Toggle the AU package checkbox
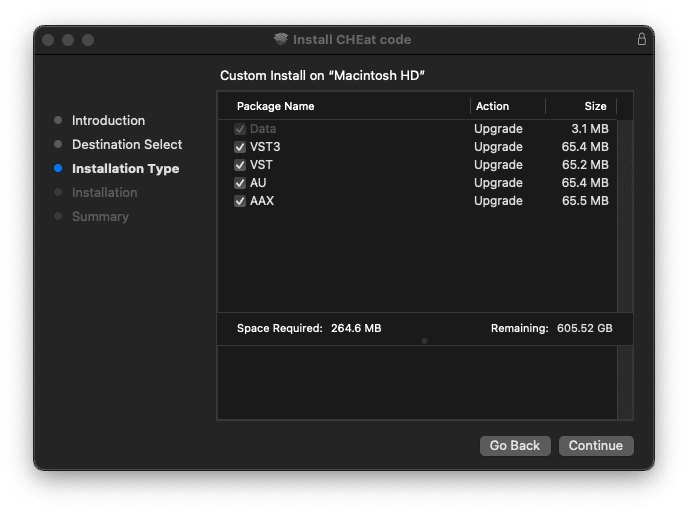This screenshot has width=688, height=512. pyautogui.click(x=240, y=183)
